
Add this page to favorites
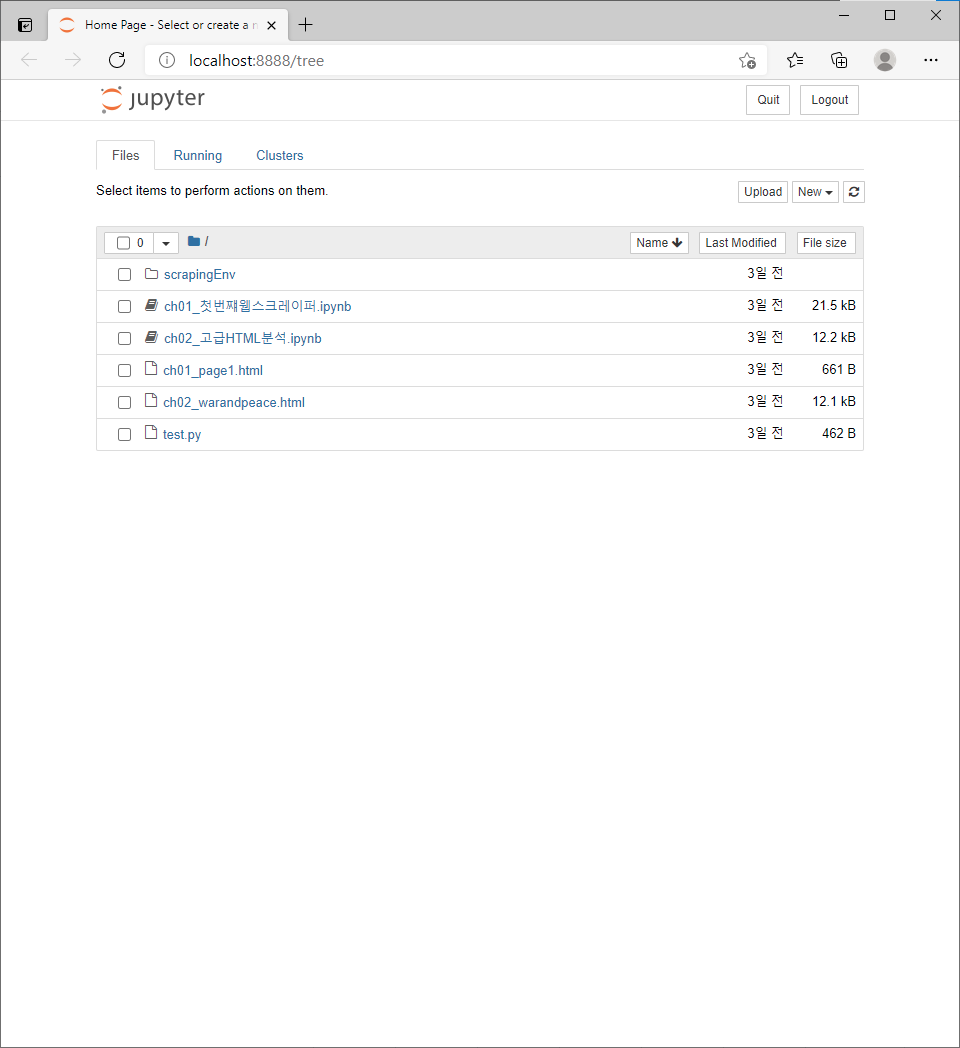747,60
